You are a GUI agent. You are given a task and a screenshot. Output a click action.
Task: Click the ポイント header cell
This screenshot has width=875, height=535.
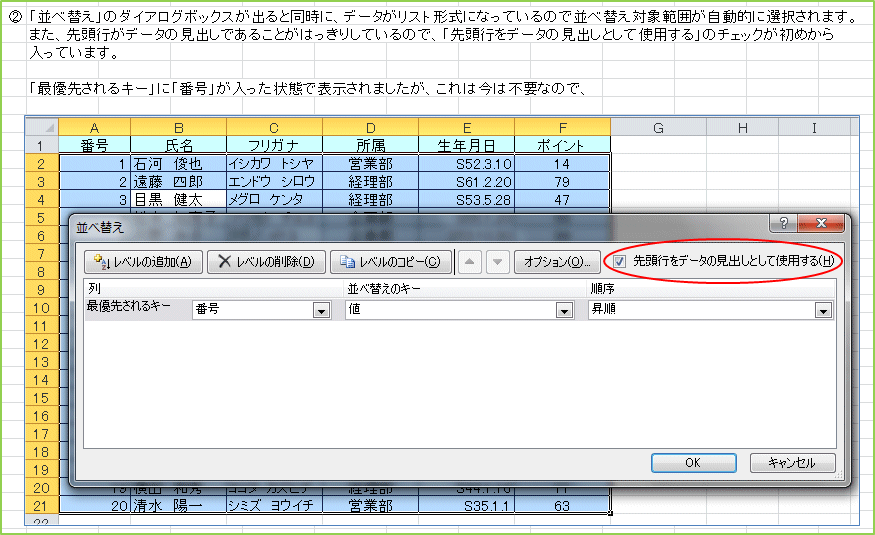[562, 146]
